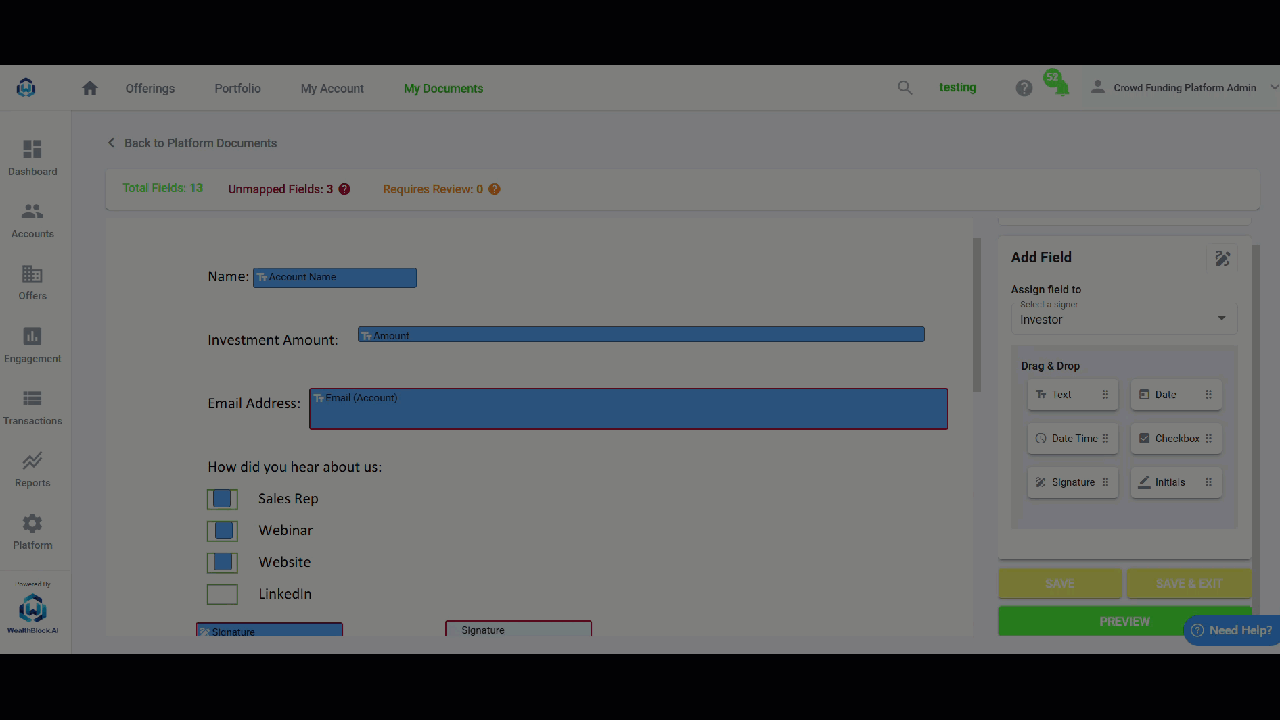Click the drag handle on the Text field tile
1280x720 pixels.
(1105, 395)
